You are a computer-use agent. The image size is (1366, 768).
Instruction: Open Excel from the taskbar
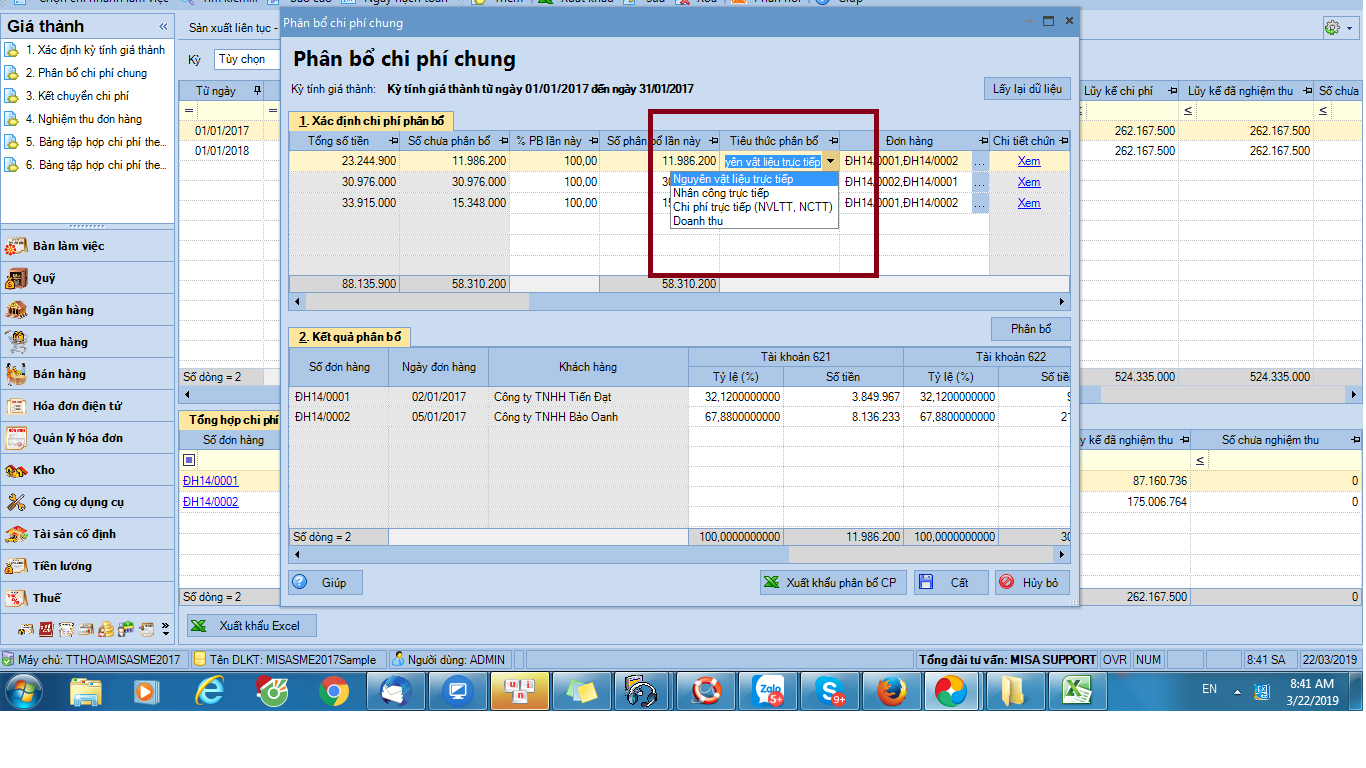pyautogui.click(x=1076, y=690)
